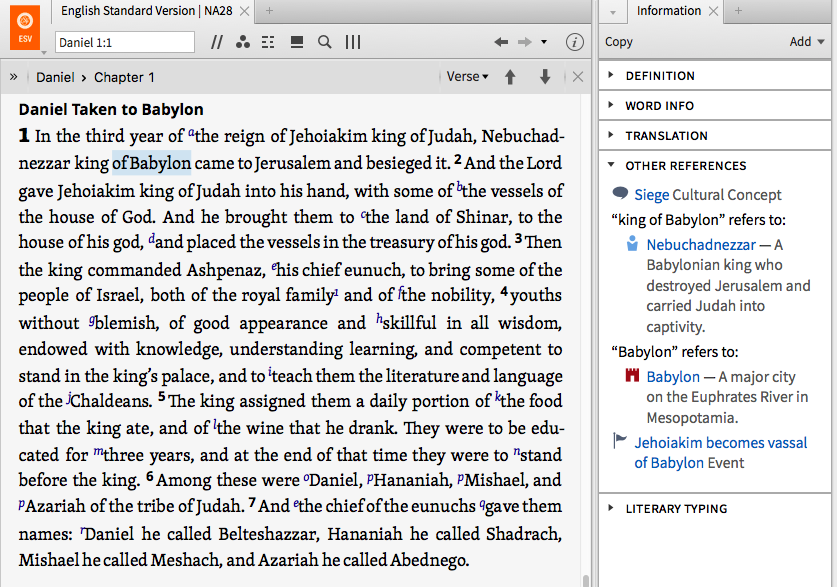Jump to previous verse up arrow
The image size is (837, 587).
point(510,77)
